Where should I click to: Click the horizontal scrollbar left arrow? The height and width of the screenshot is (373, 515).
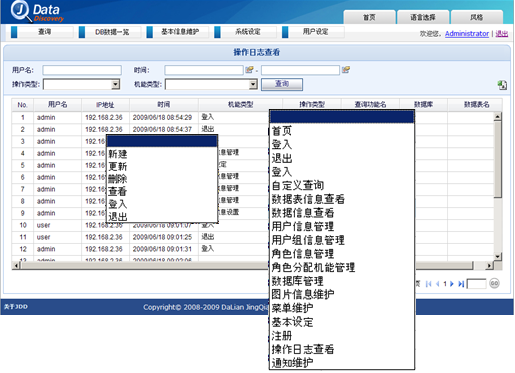pos(16,266)
